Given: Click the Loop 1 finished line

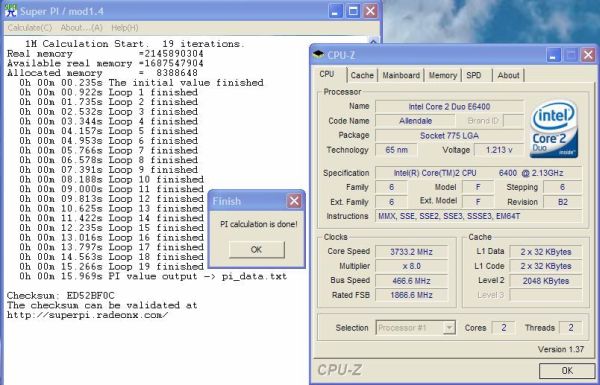Looking at the screenshot, I should 108,92.
